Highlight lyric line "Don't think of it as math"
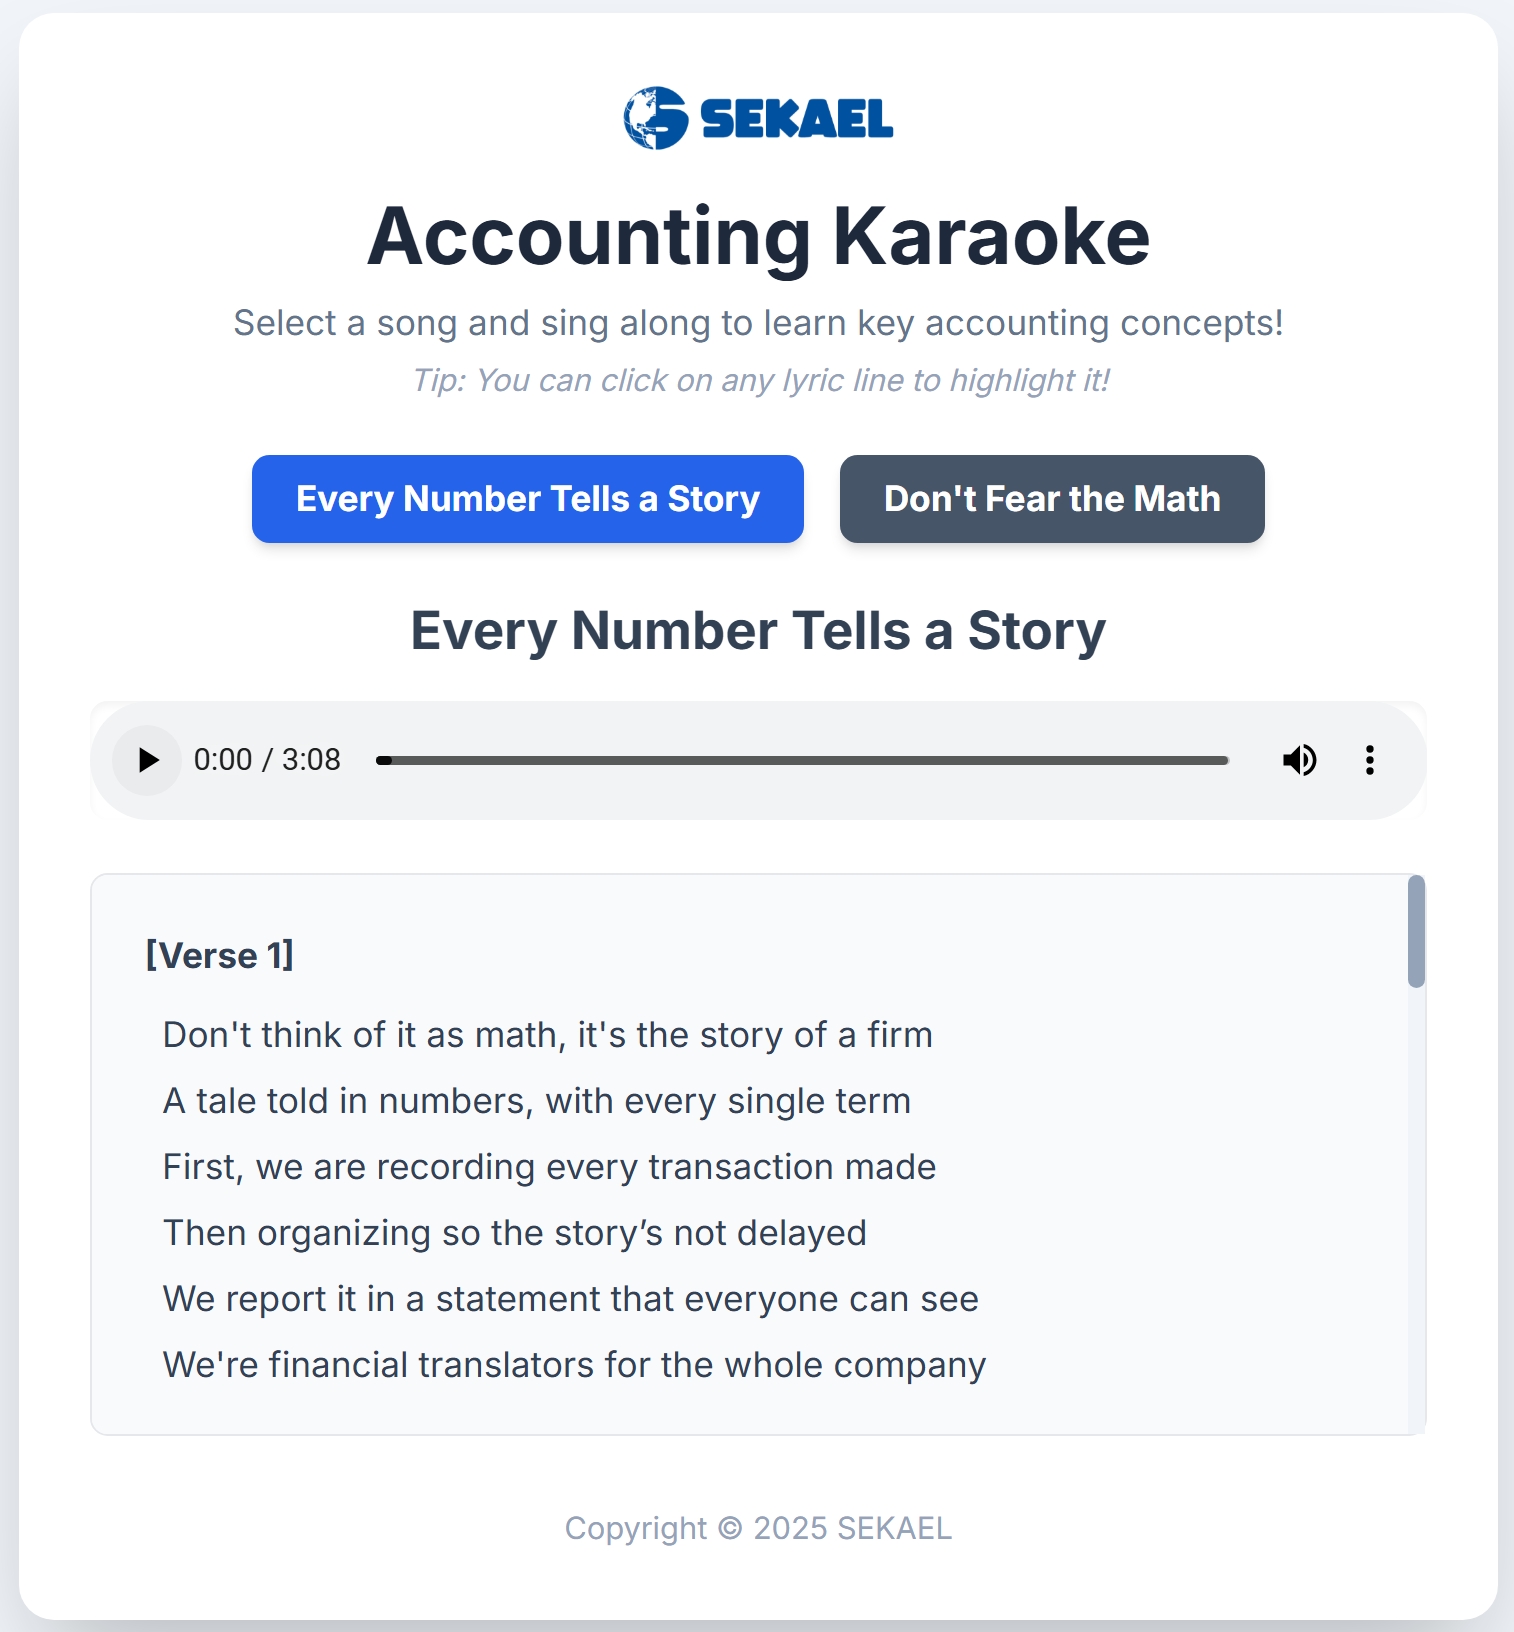Image resolution: width=1514 pixels, height=1632 pixels. [547, 1035]
